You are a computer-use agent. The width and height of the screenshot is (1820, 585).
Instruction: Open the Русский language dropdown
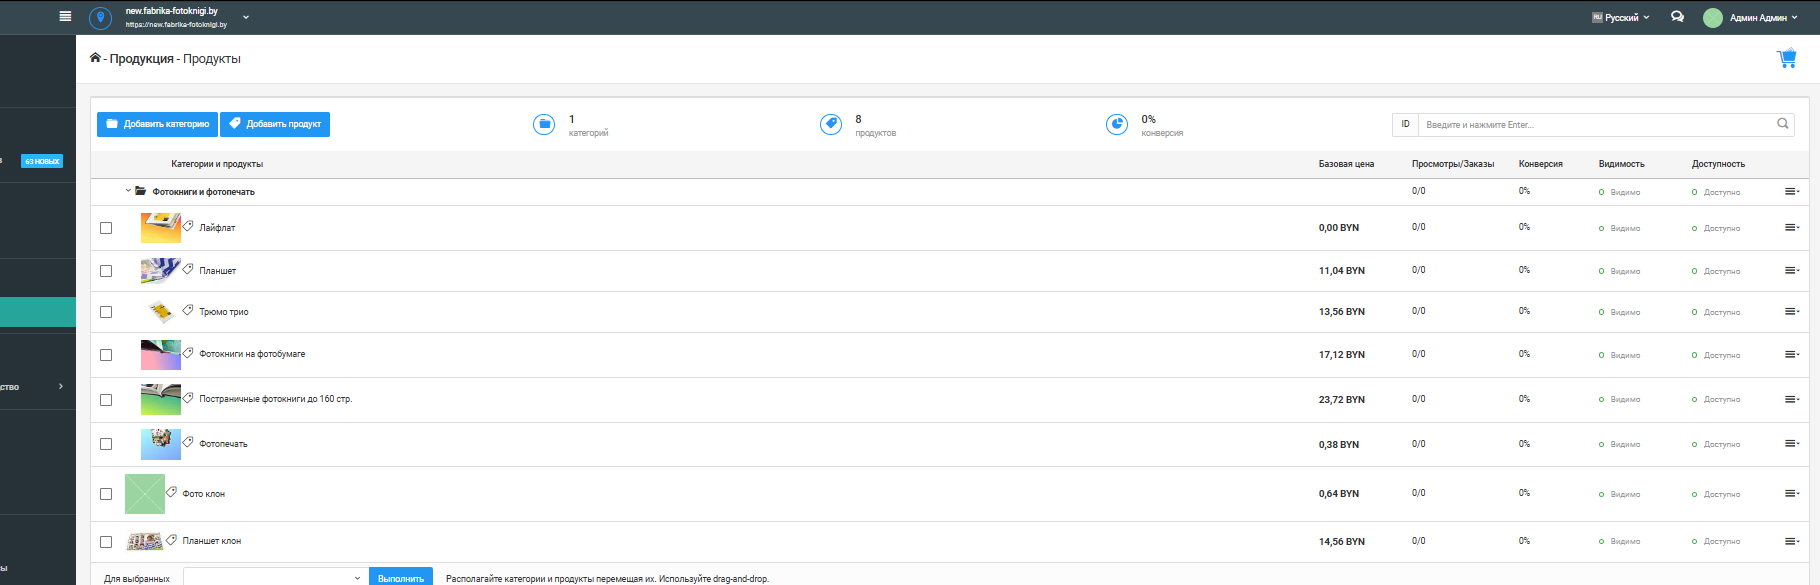click(1621, 17)
